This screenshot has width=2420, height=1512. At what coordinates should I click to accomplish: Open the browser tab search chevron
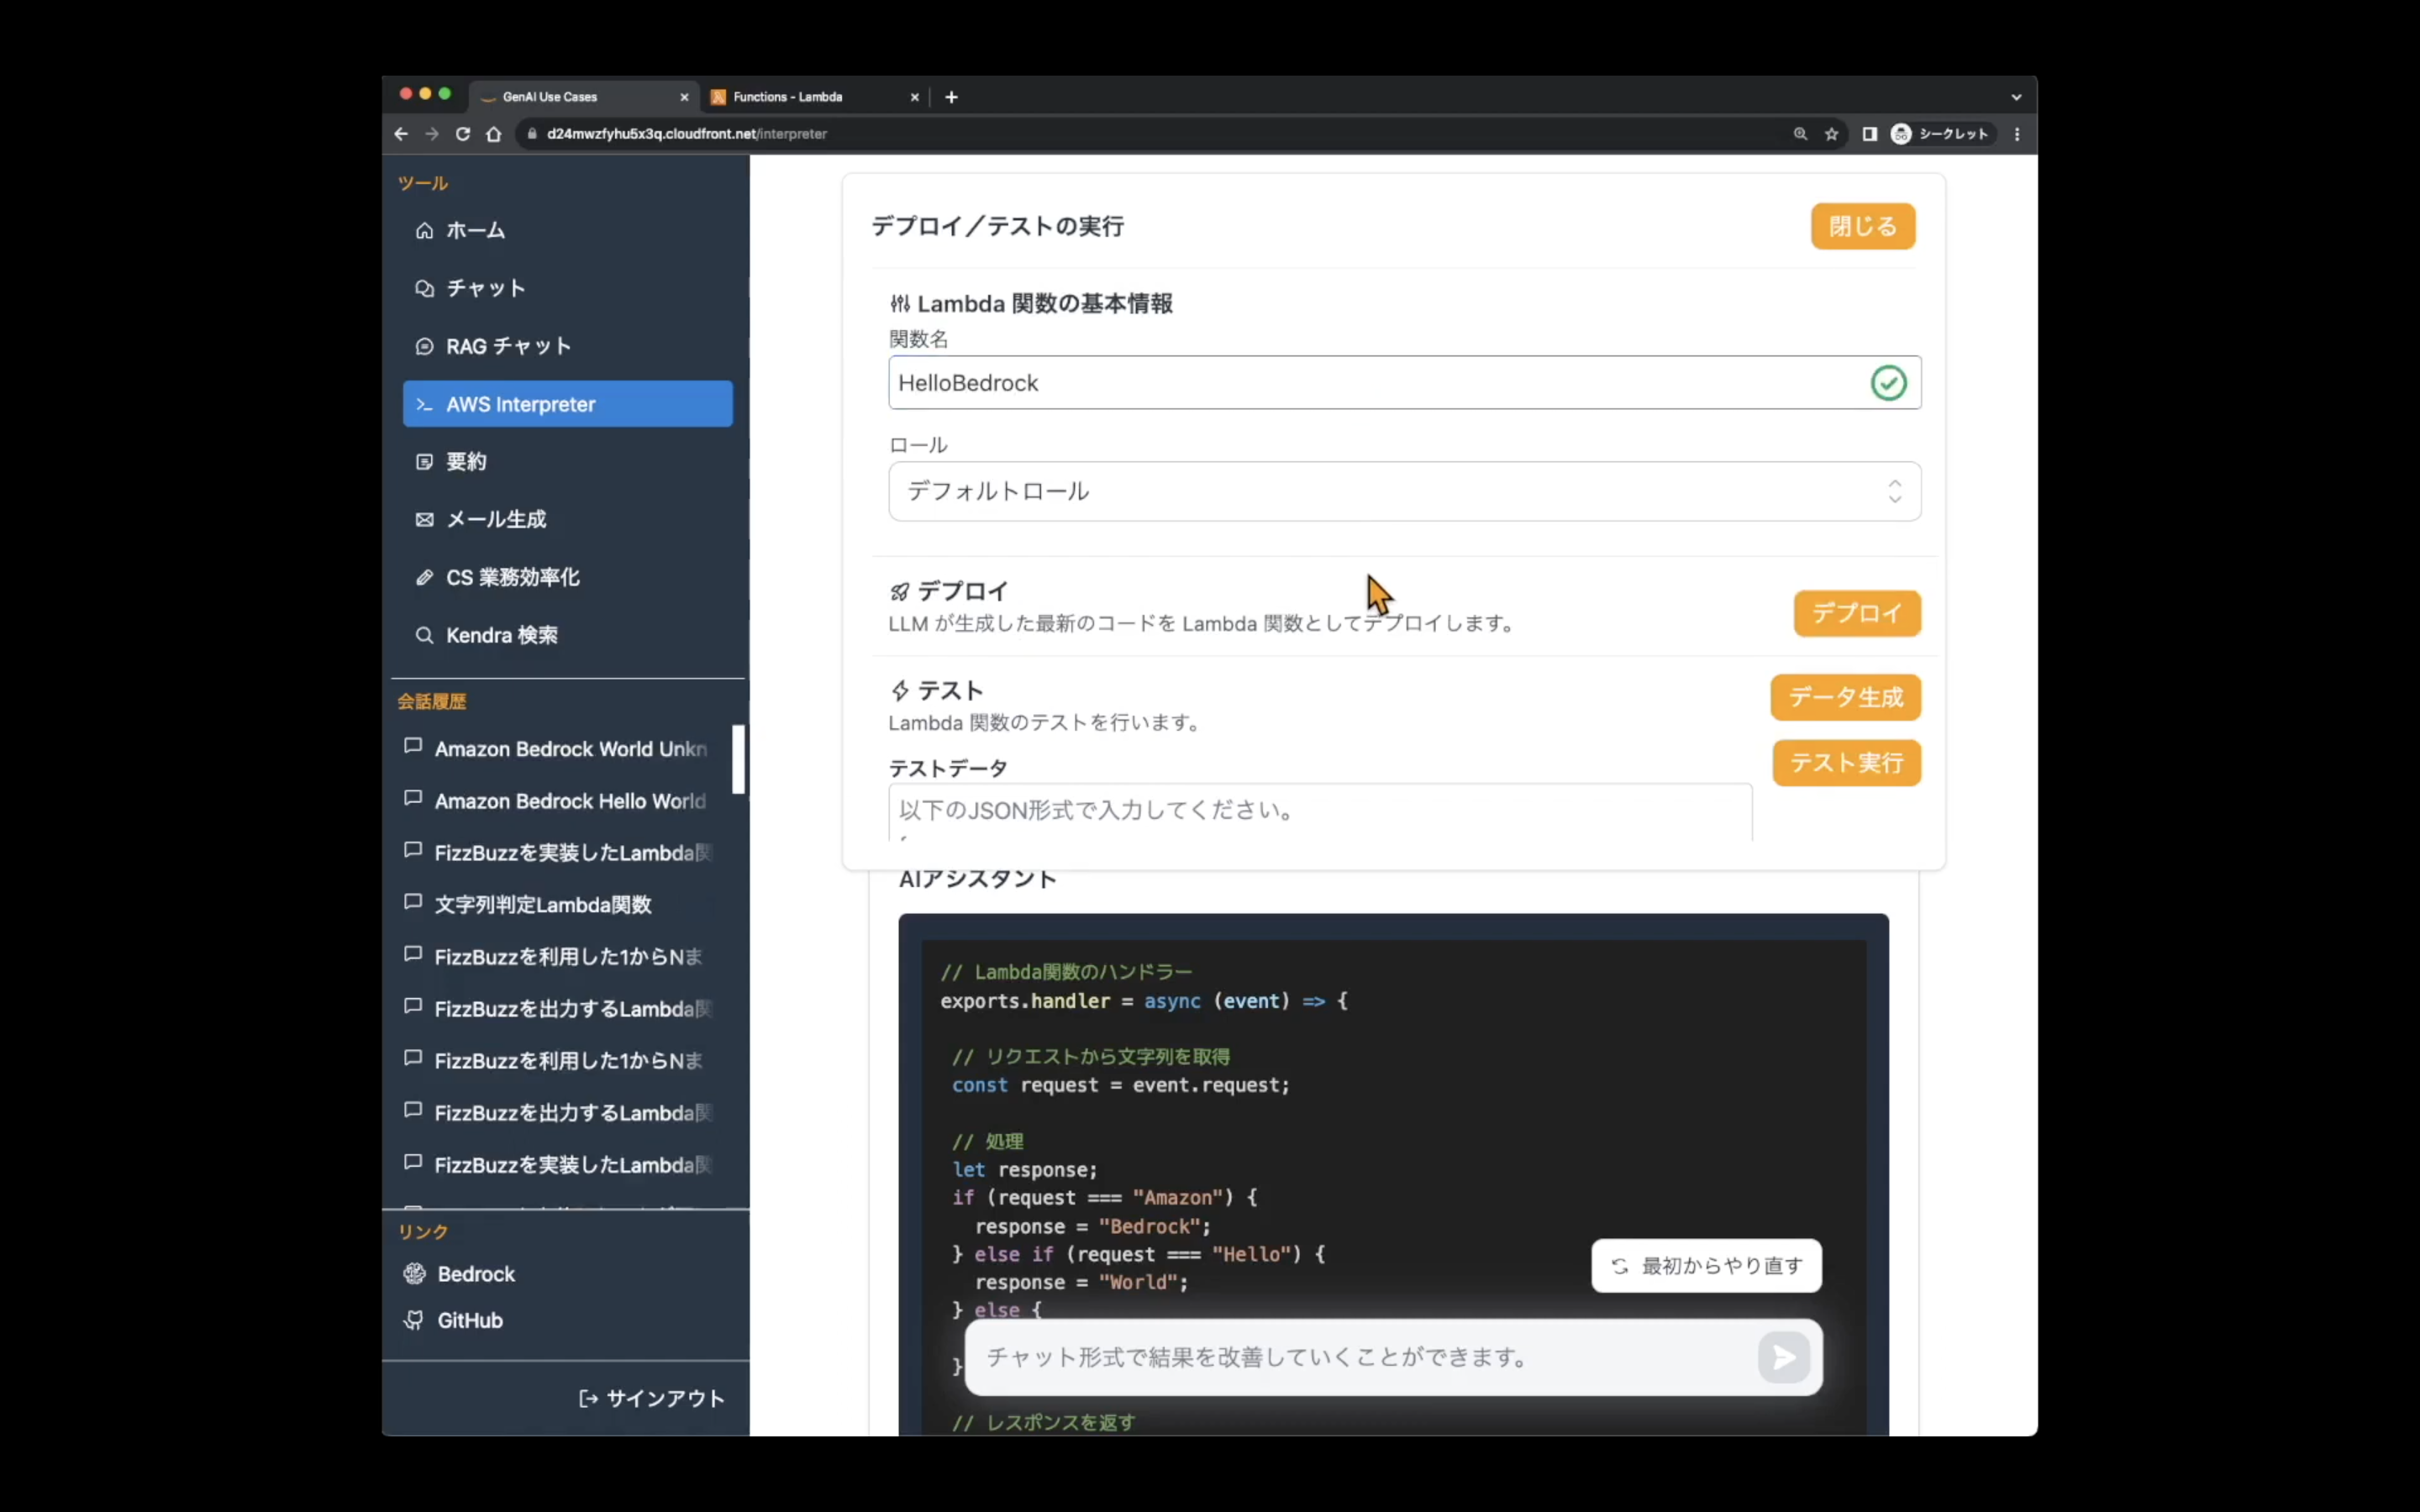tap(2015, 96)
